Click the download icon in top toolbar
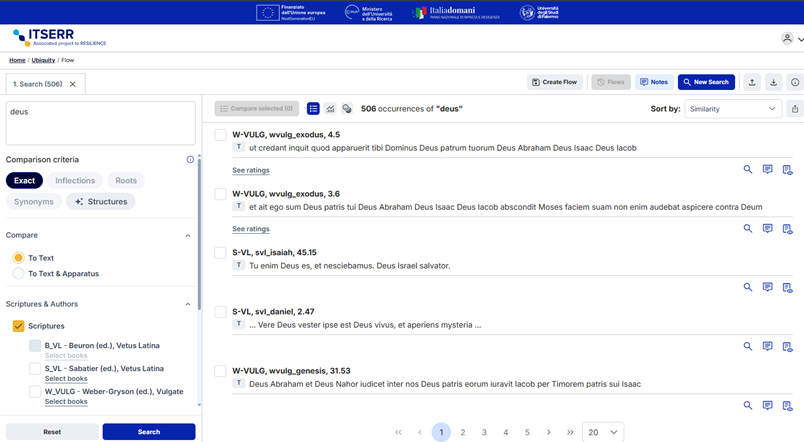Screen dimensions: 804x442 point(773,82)
